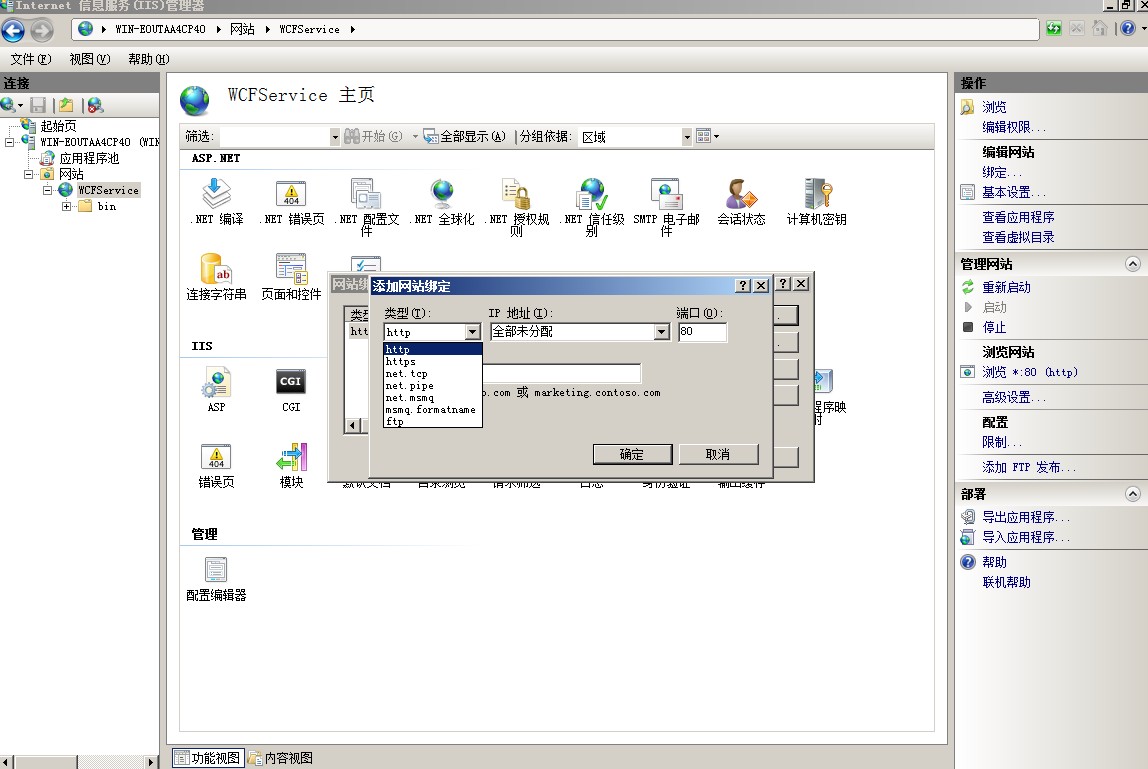The image size is (1148, 769).
Task: Select the 应用程序池 tree item
Action: [x=89, y=158]
